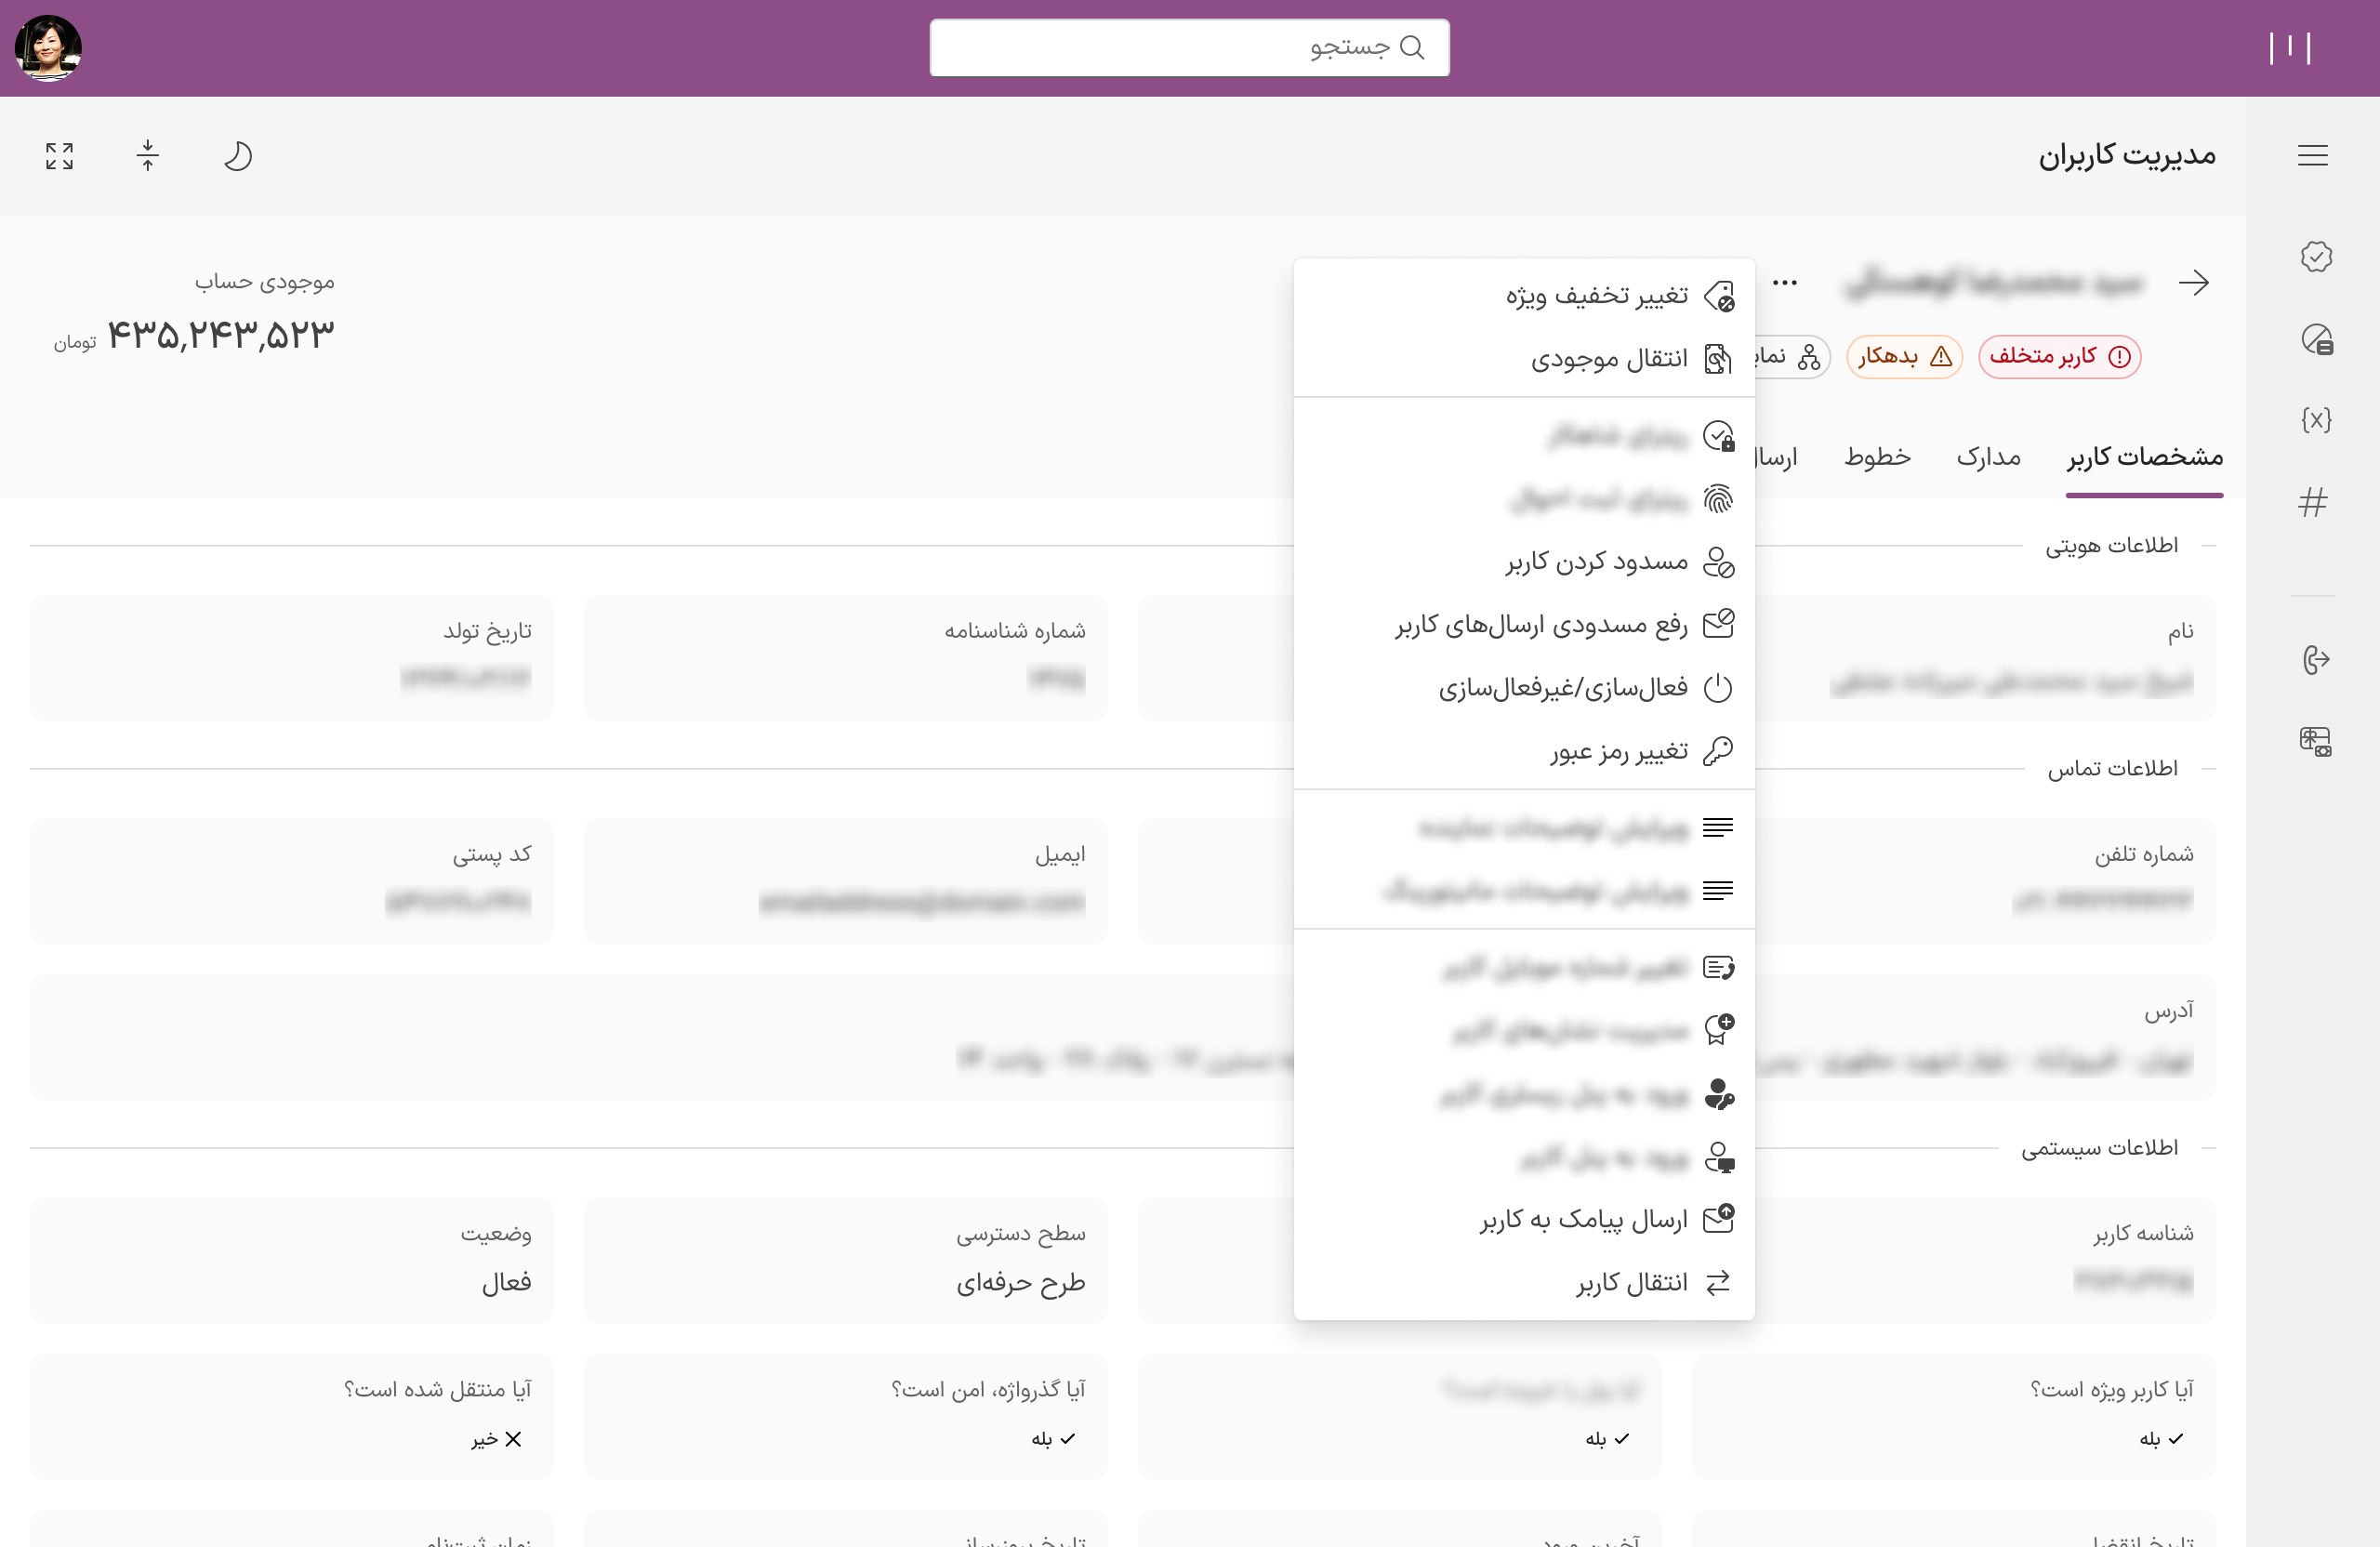Click the اطلاعات هویتی section heading
The width and height of the screenshot is (2380, 1547).
click(x=2111, y=546)
